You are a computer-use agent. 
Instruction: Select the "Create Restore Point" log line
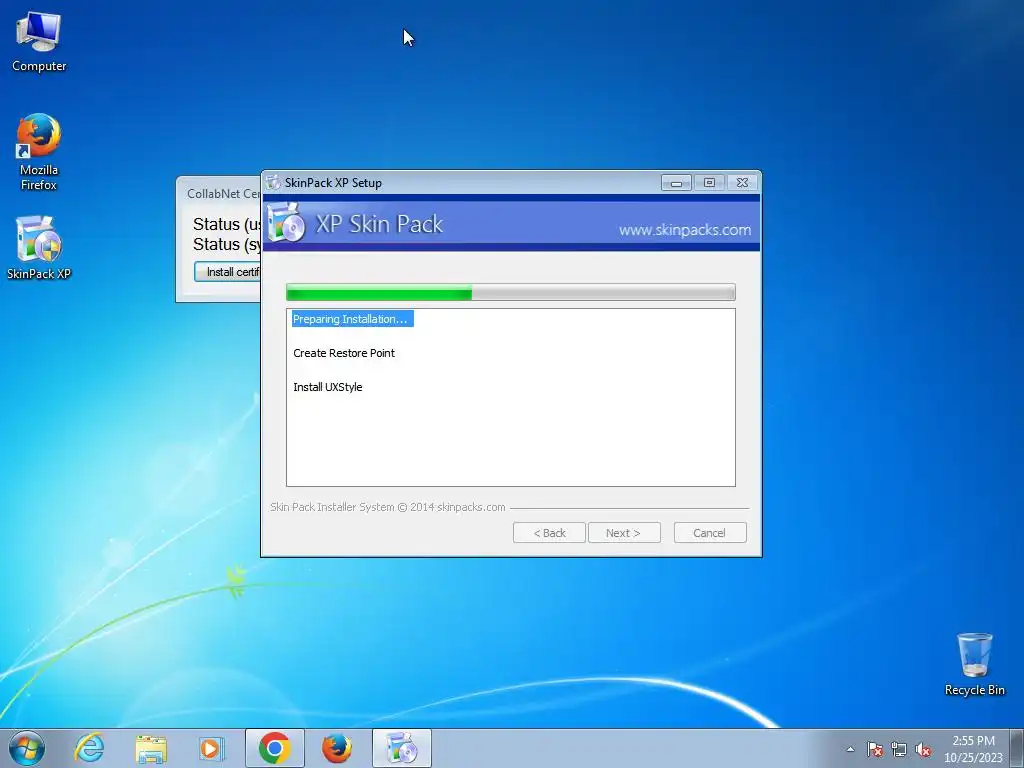pos(344,353)
